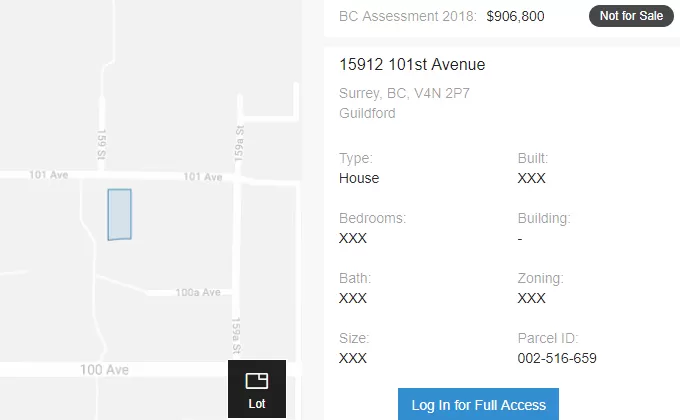Image resolution: width=680 pixels, height=420 pixels.
Task: Click the Lot label text under icon
Action: tap(257, 404)
